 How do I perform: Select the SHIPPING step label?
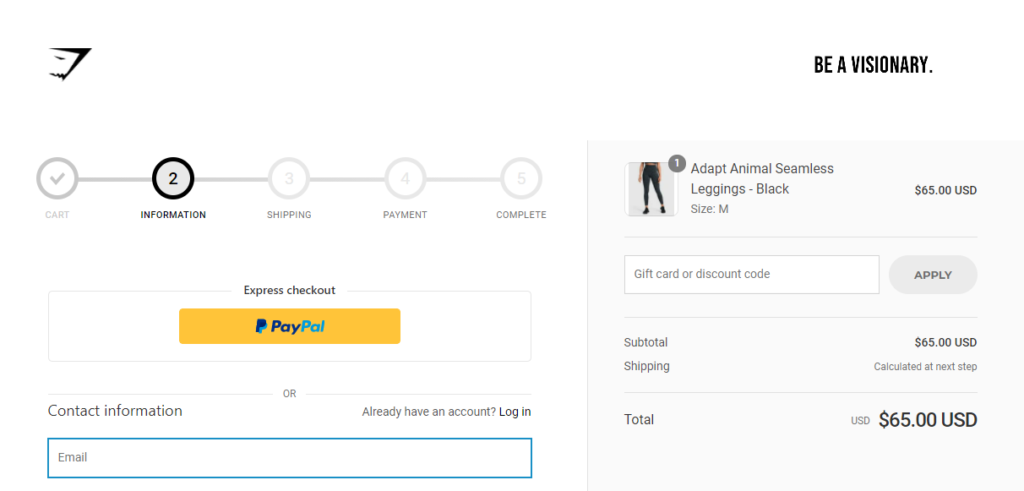[289, 215]
